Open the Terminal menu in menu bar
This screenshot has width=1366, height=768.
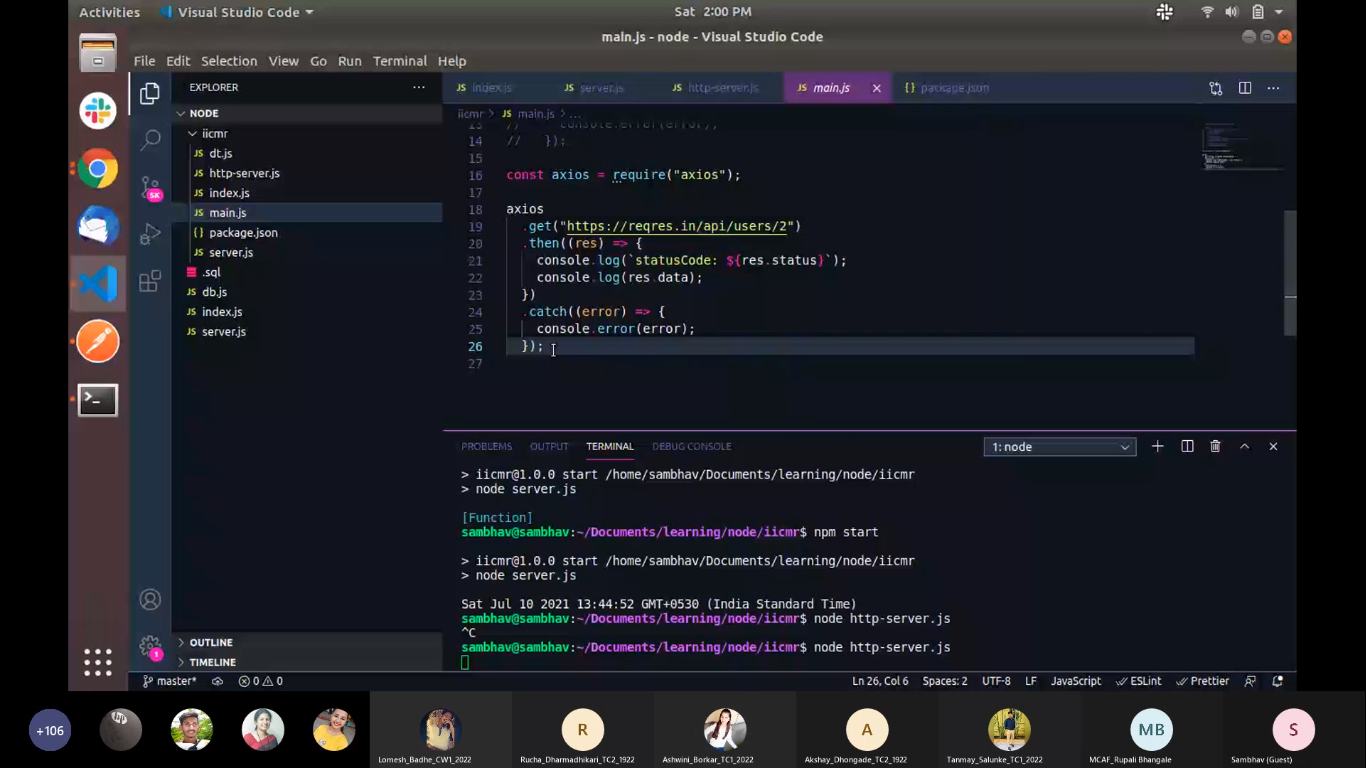tap(399, 61)
